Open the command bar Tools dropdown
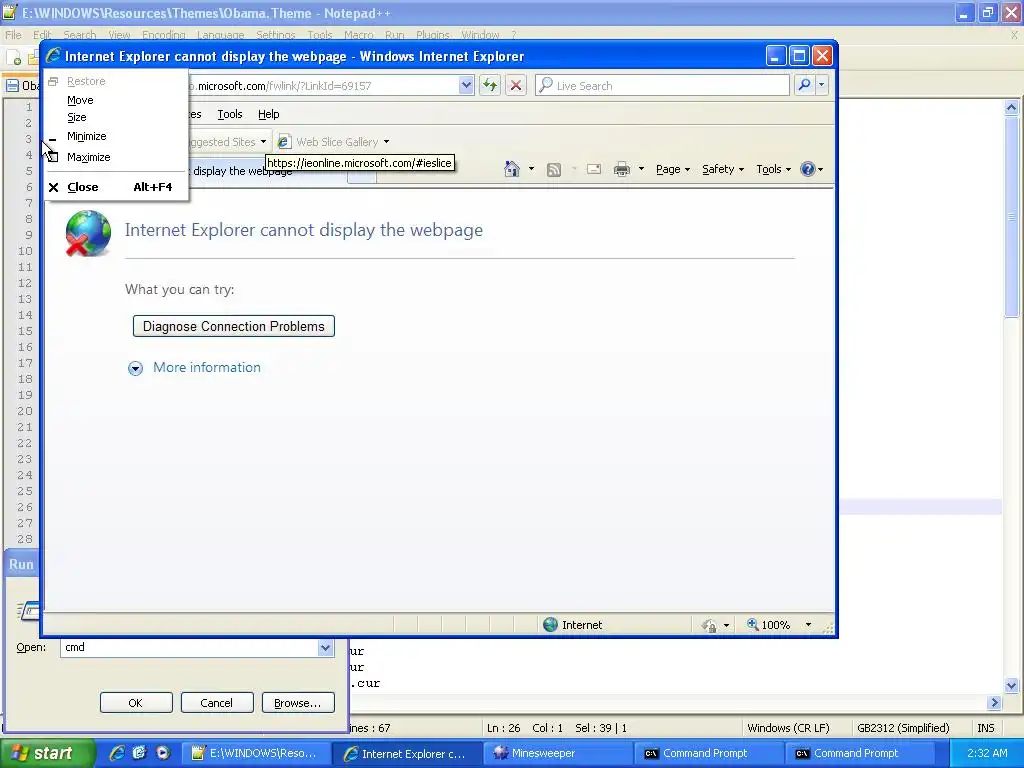 tap(773, 169)
